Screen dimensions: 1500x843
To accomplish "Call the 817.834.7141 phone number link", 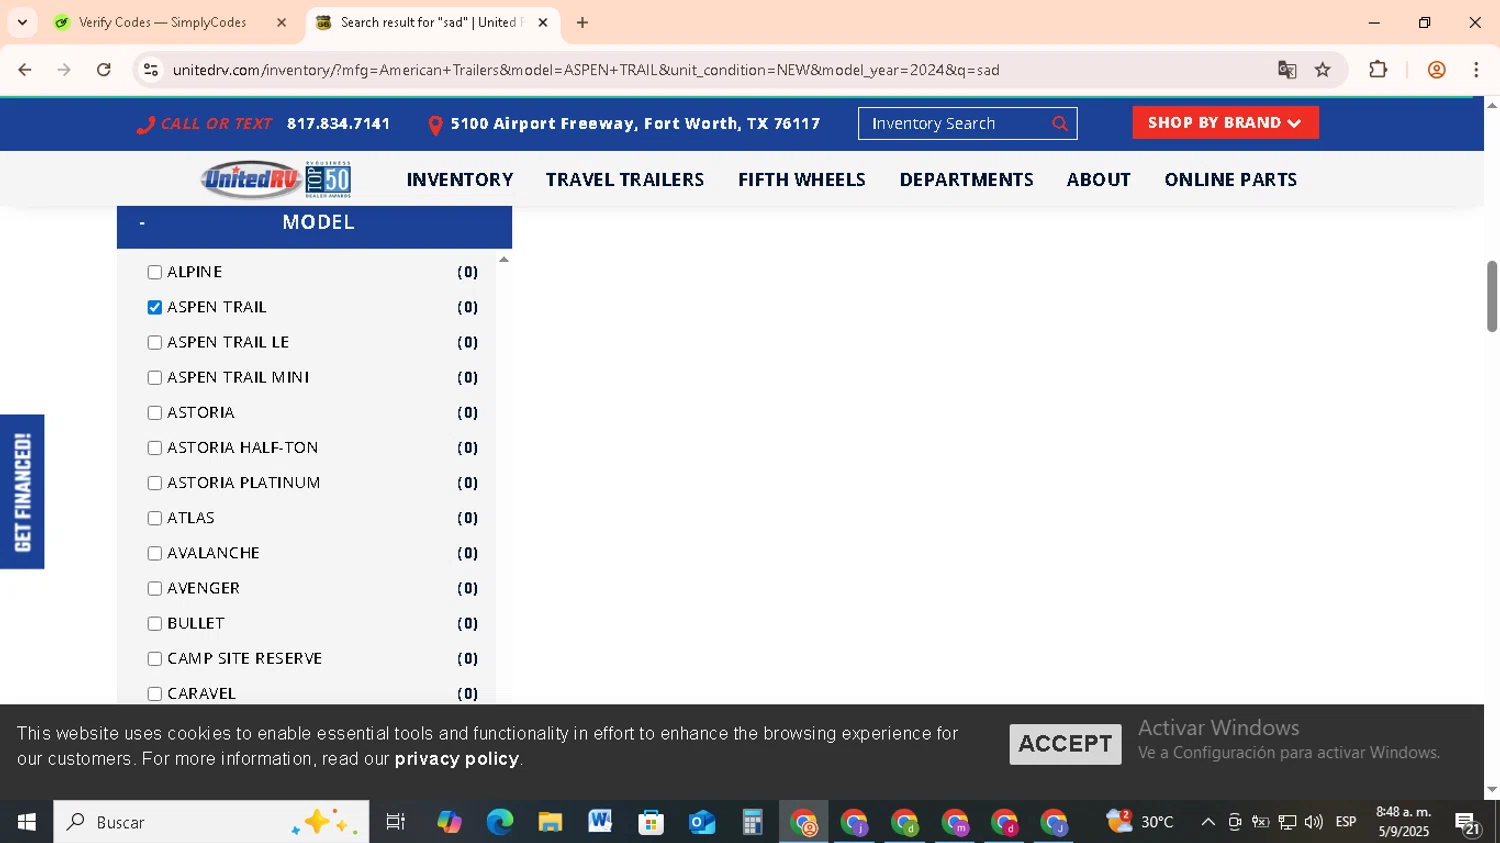I will [338, 124].
